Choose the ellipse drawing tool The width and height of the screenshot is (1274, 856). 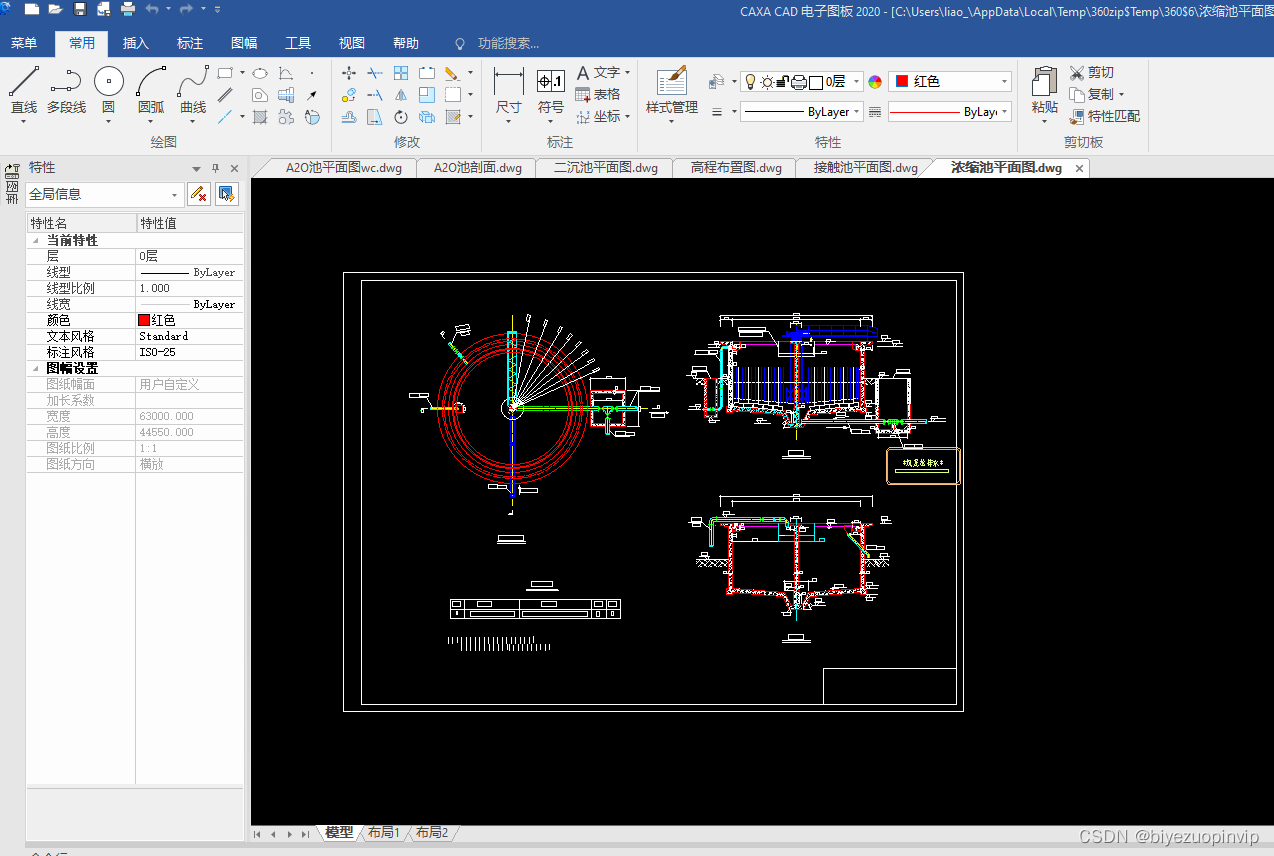pos(259,73)
